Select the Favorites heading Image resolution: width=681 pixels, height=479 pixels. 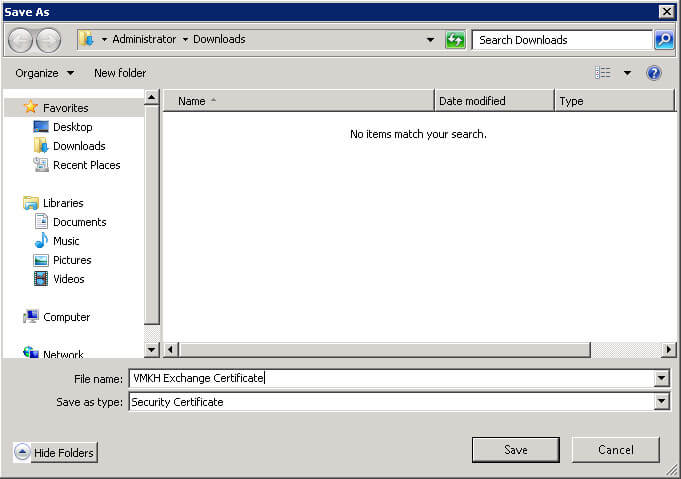[x=66, y=108]
